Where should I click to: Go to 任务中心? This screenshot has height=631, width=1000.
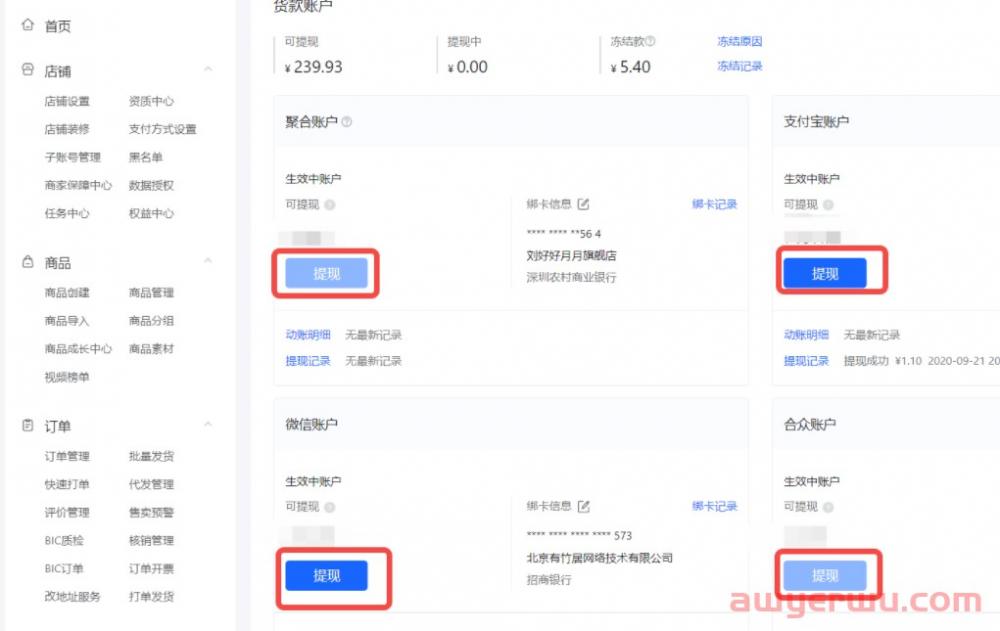pyautogui.click(x=67, y=214)
